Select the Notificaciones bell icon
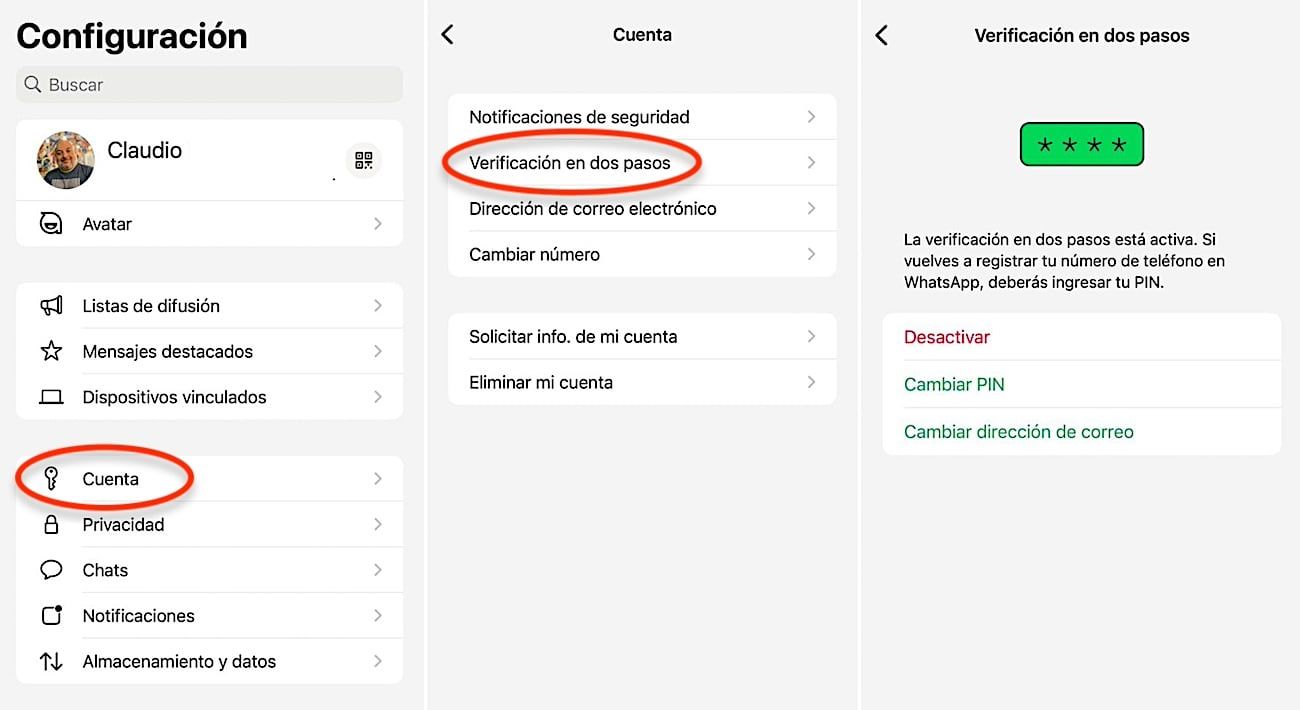1300x710 pixels. coord(51,615)
